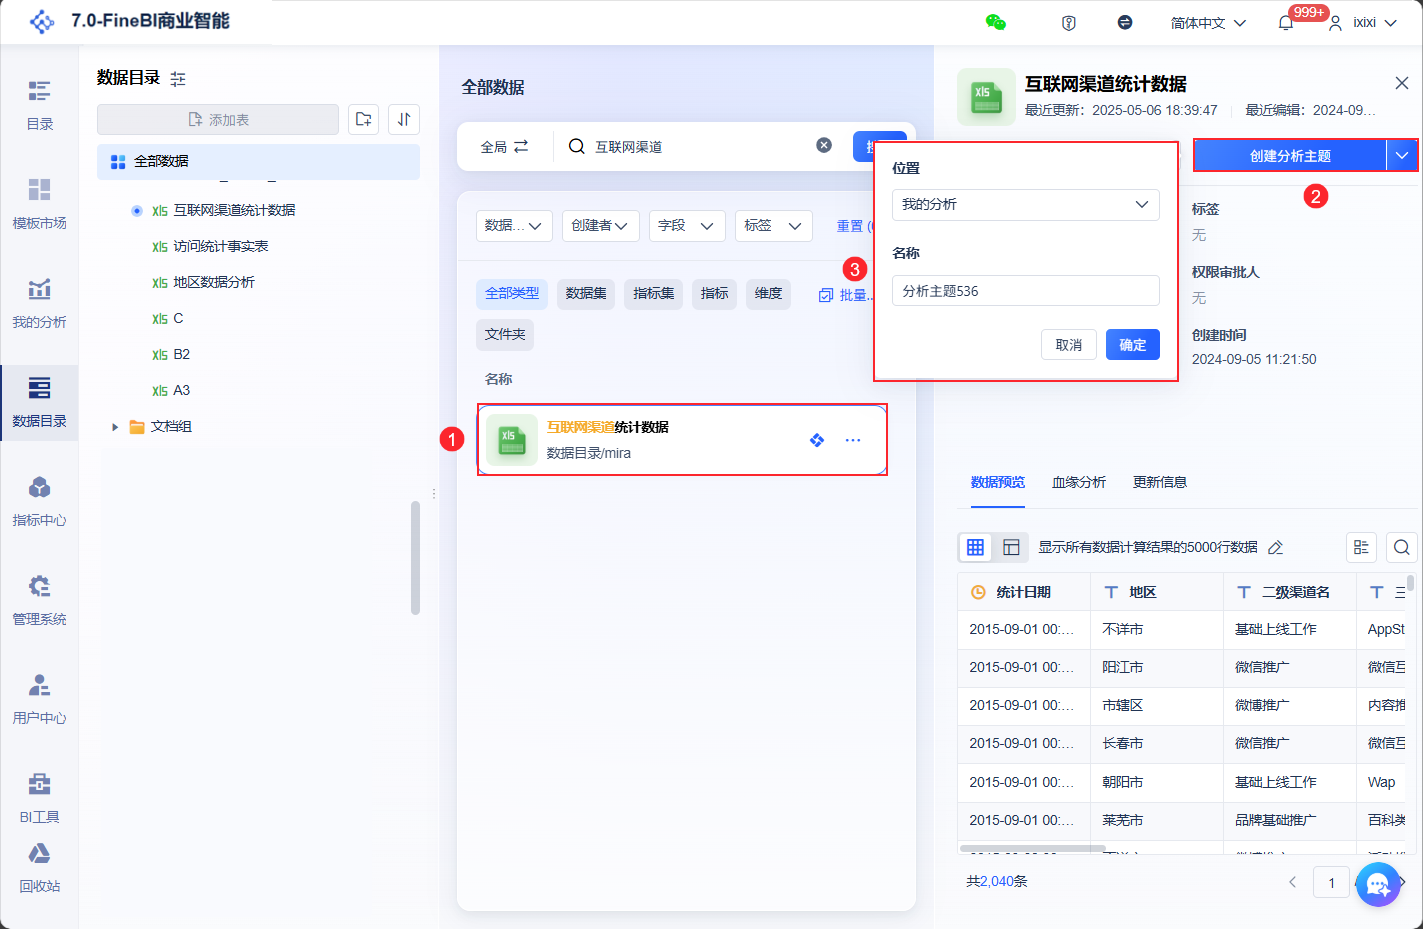Toggle the 全局 search scope switch
Image resolution: width=1423 pixels, height=929 pixels.
[505, 146]
